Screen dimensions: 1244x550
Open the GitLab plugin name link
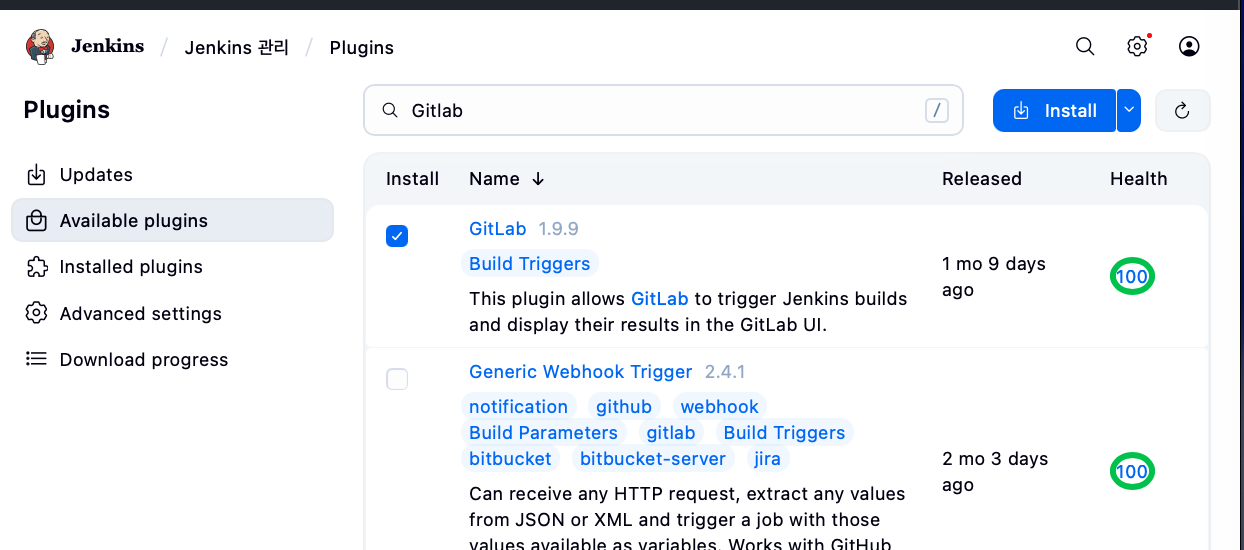point(497,229)
